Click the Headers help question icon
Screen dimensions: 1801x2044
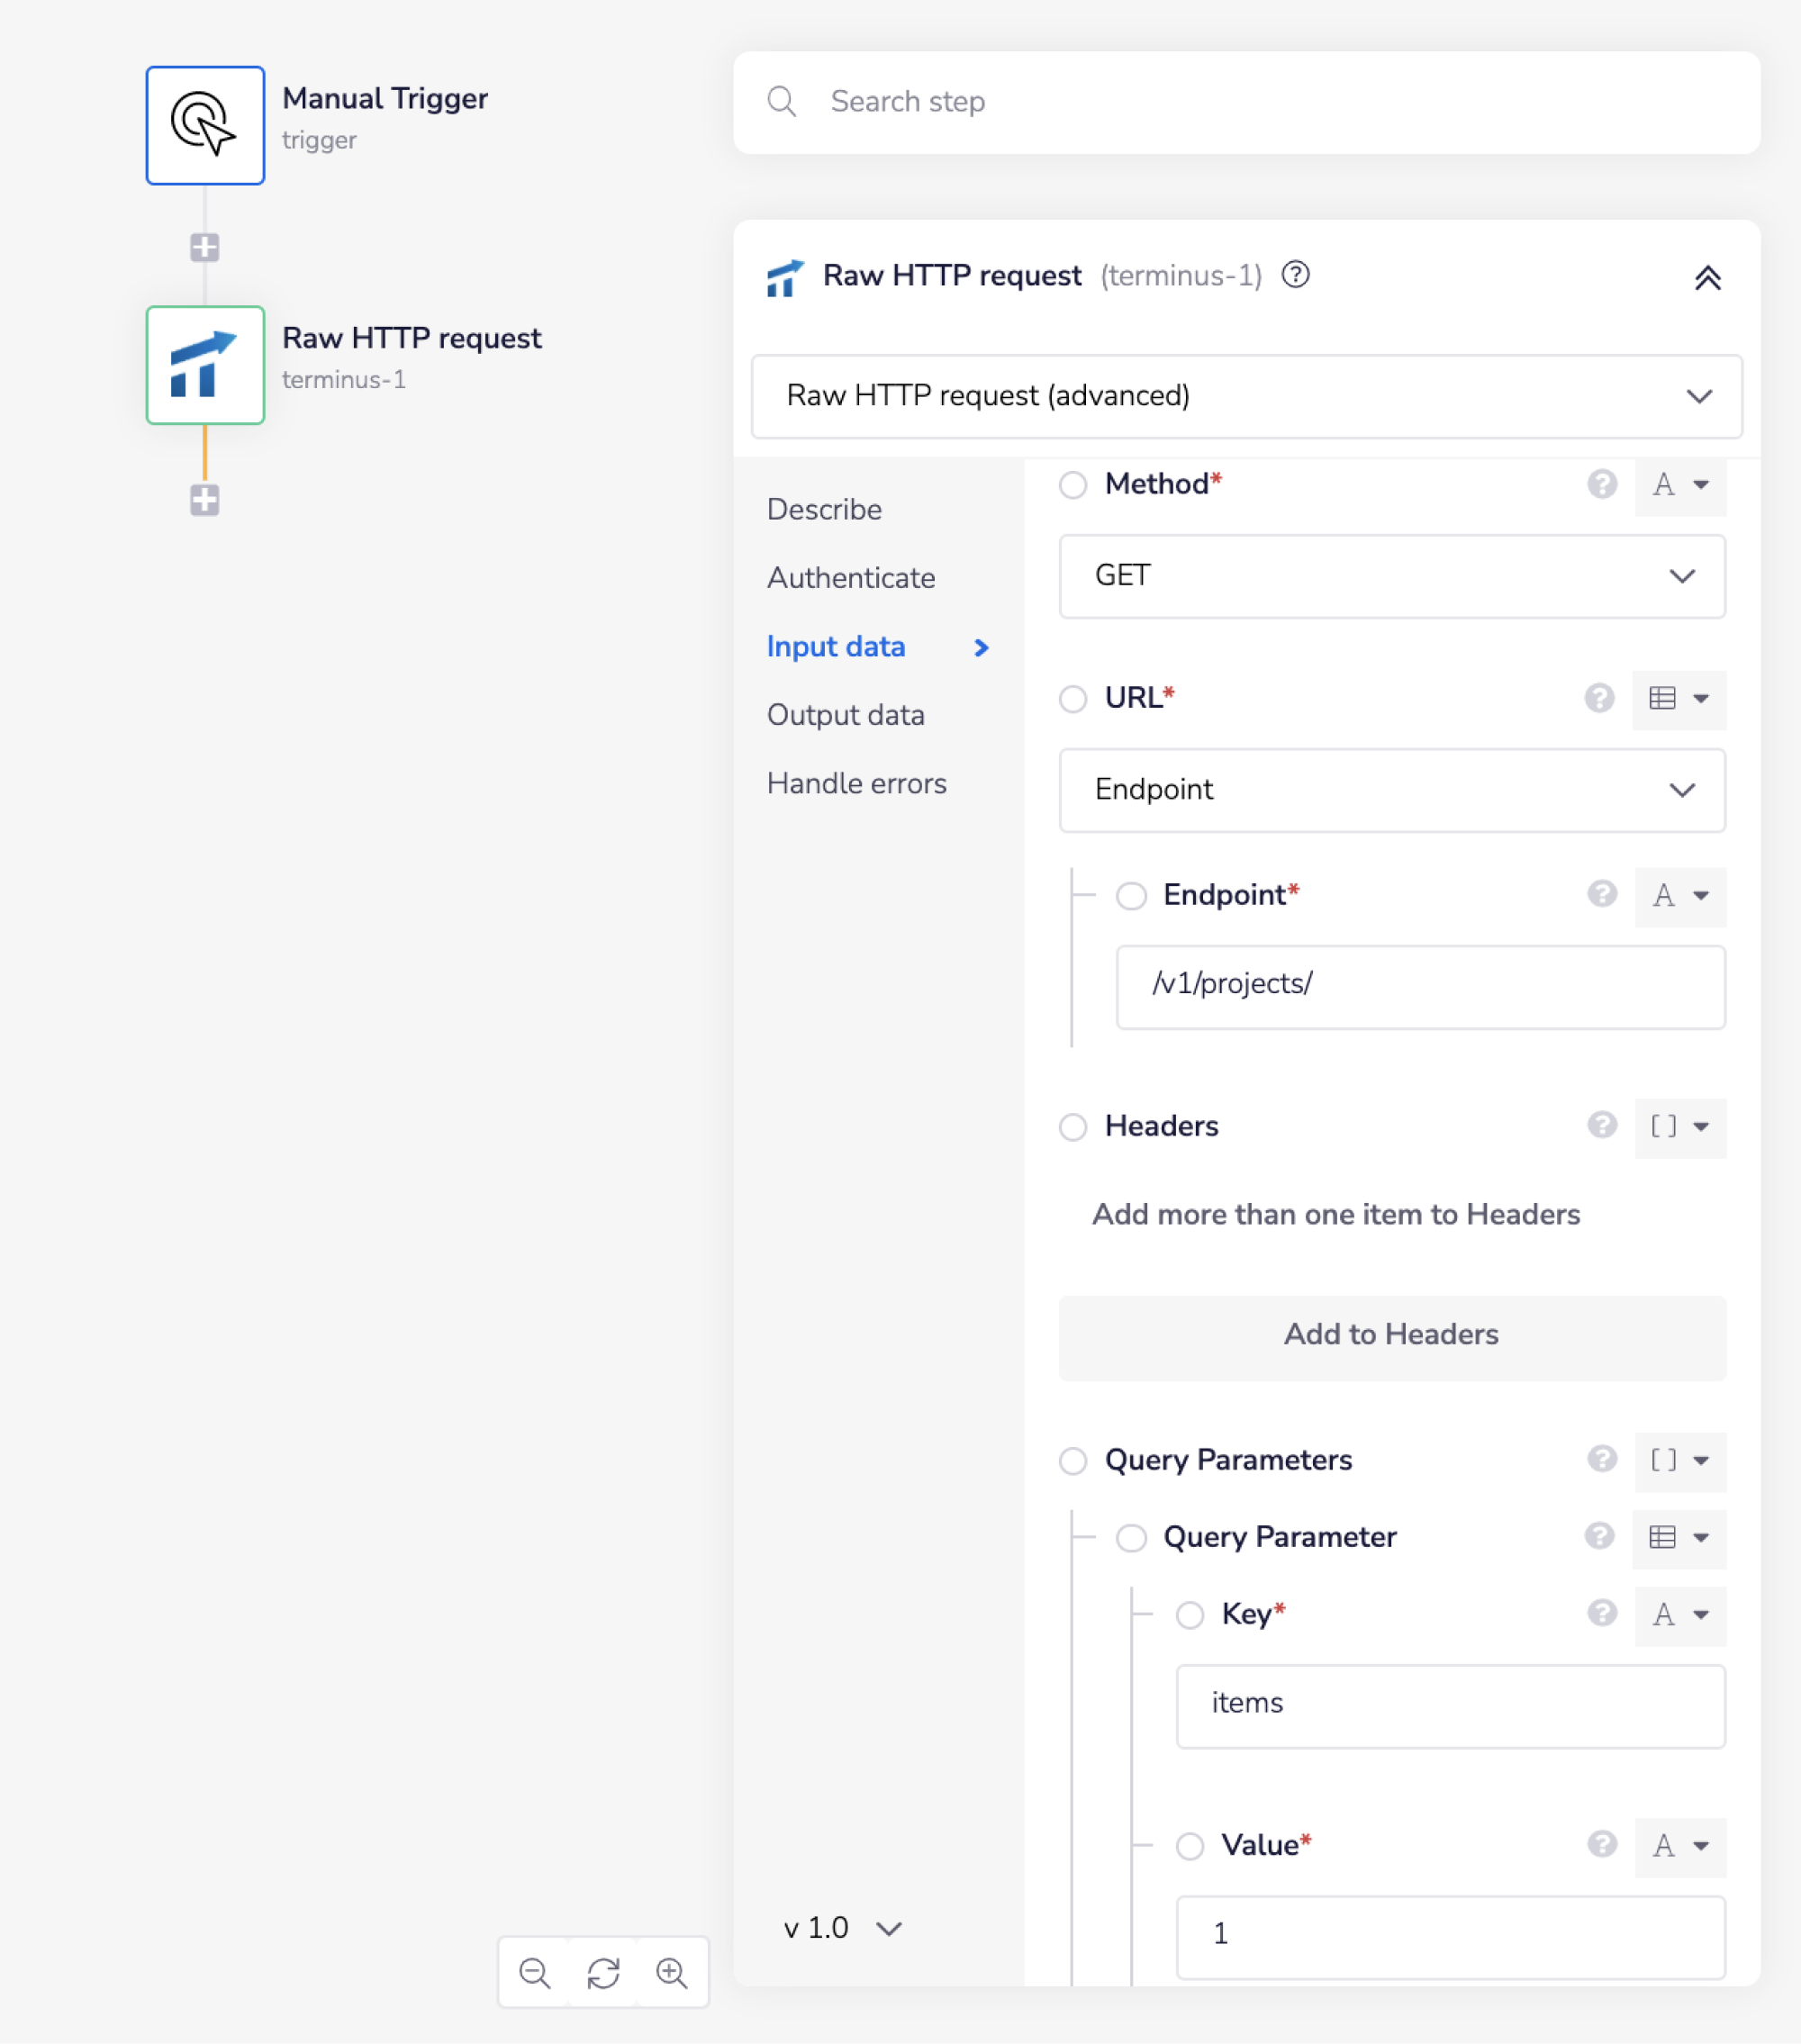(1601, 1125)
